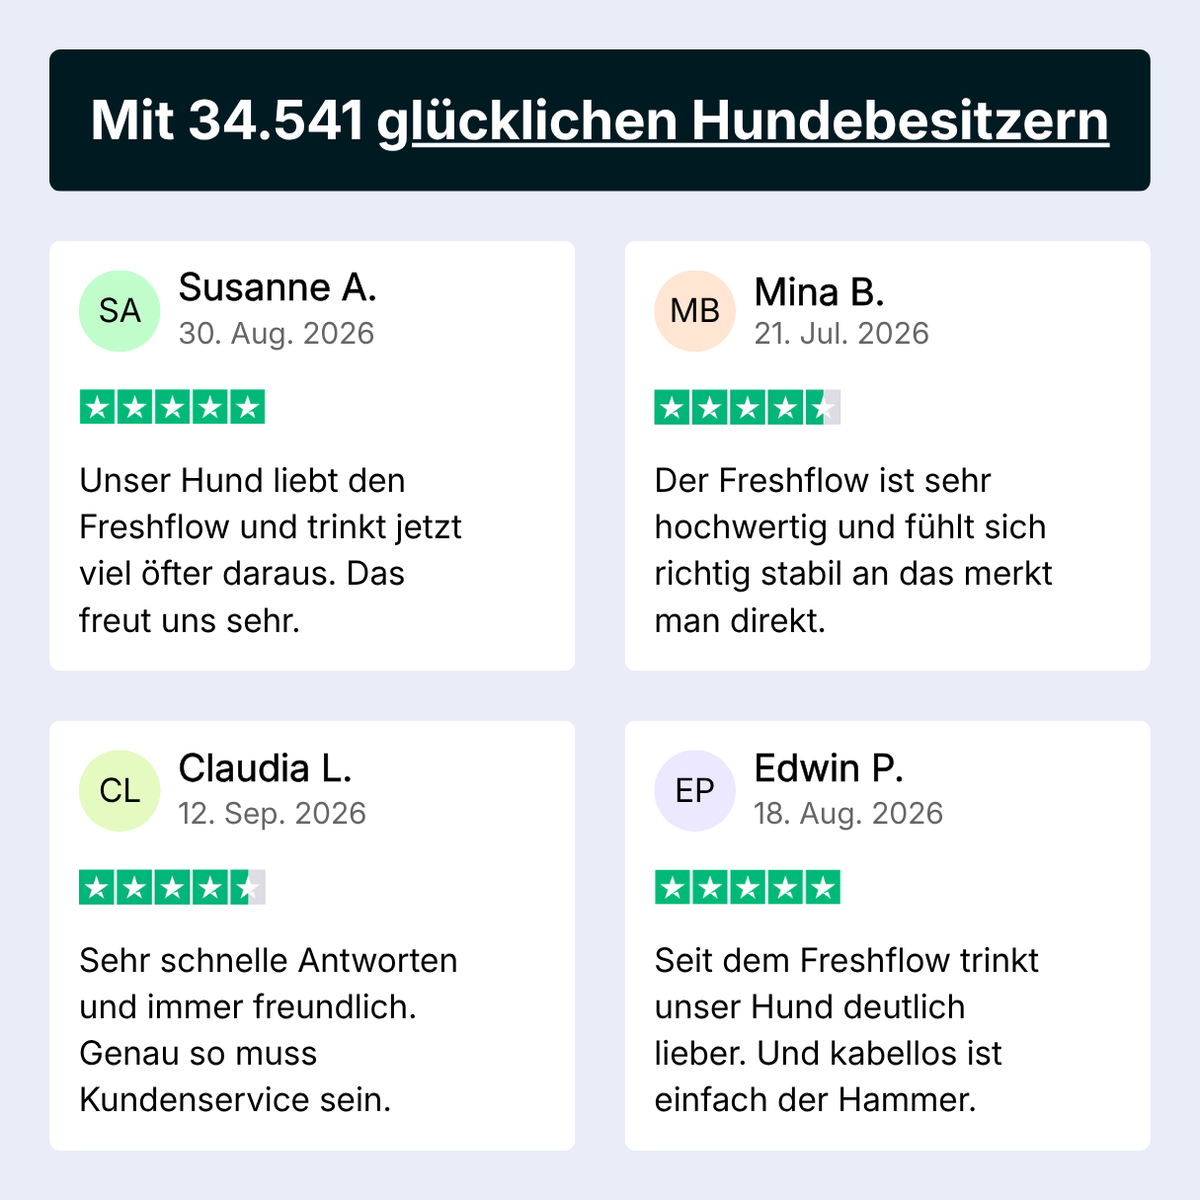Select review text about Kundenservice
1200x1200 pixels.
[x=268, y=1030]
